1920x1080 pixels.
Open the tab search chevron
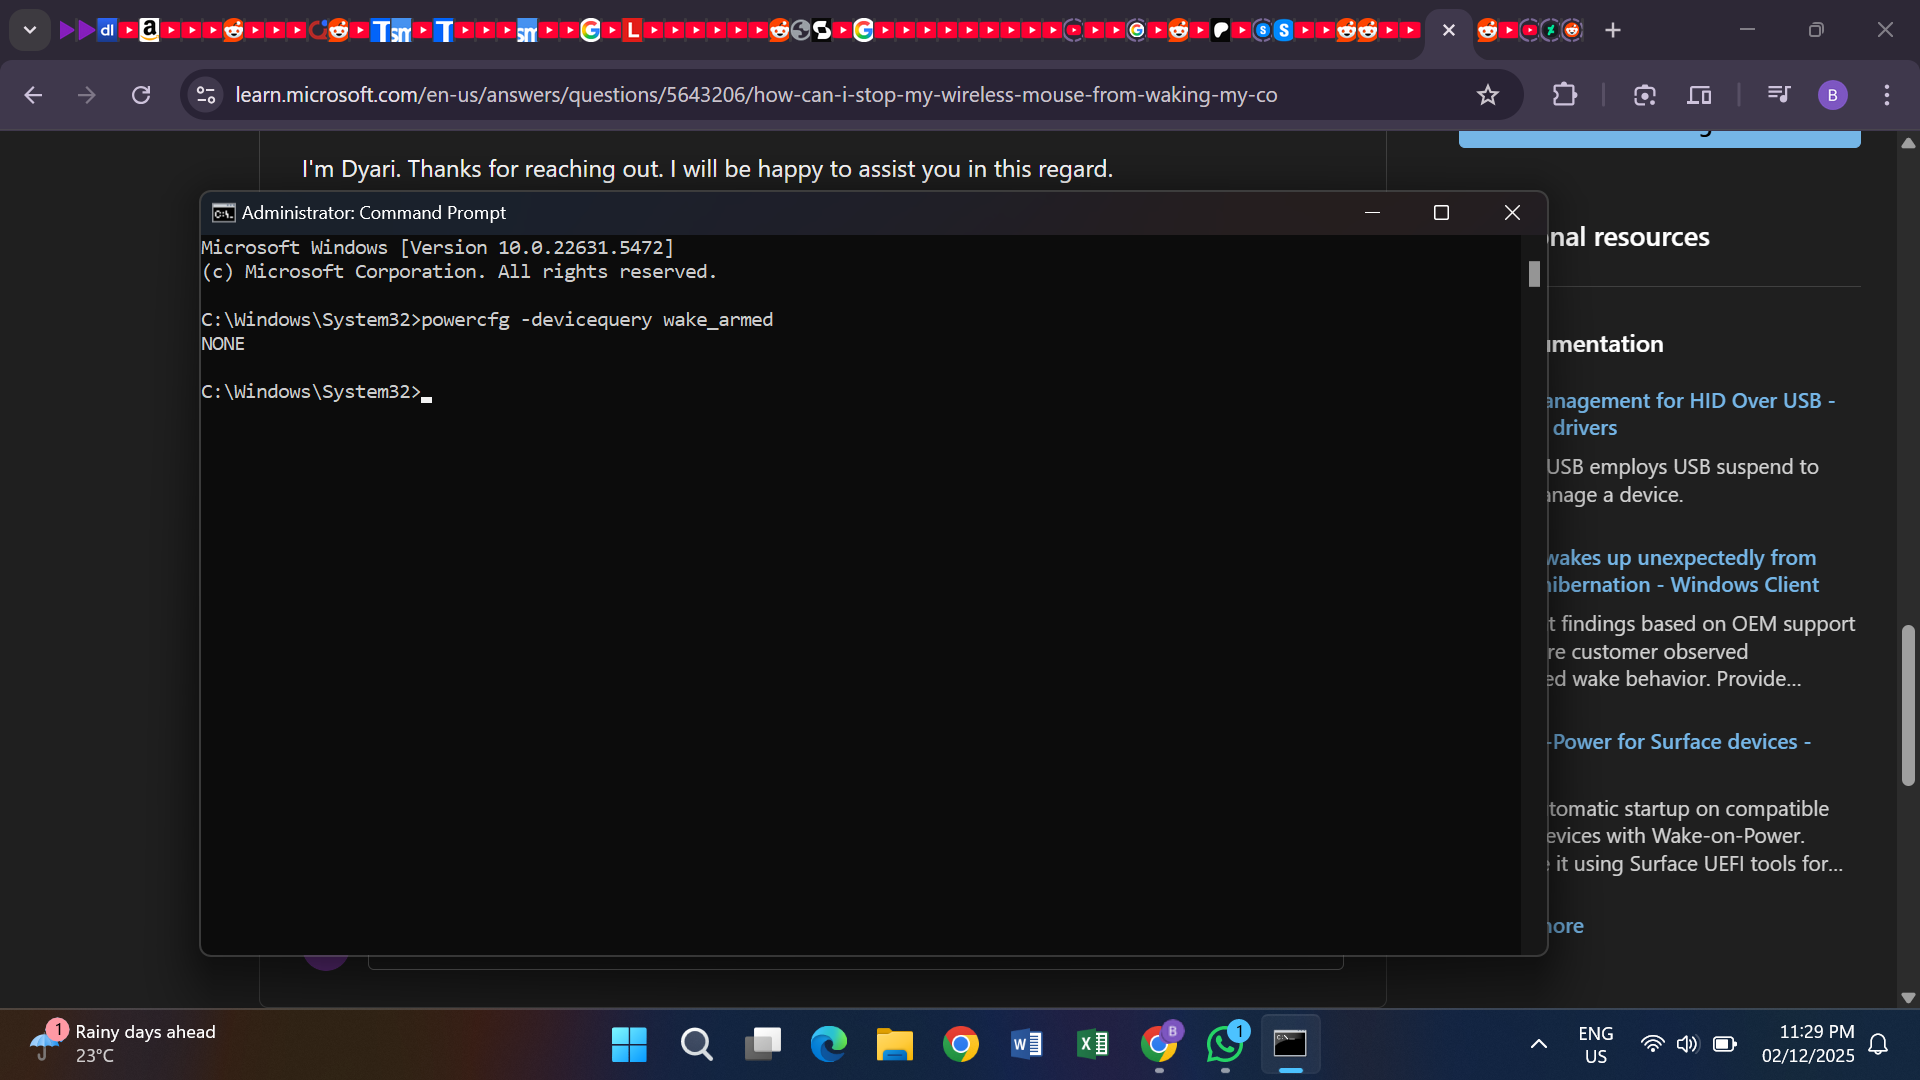coord(30,29)
